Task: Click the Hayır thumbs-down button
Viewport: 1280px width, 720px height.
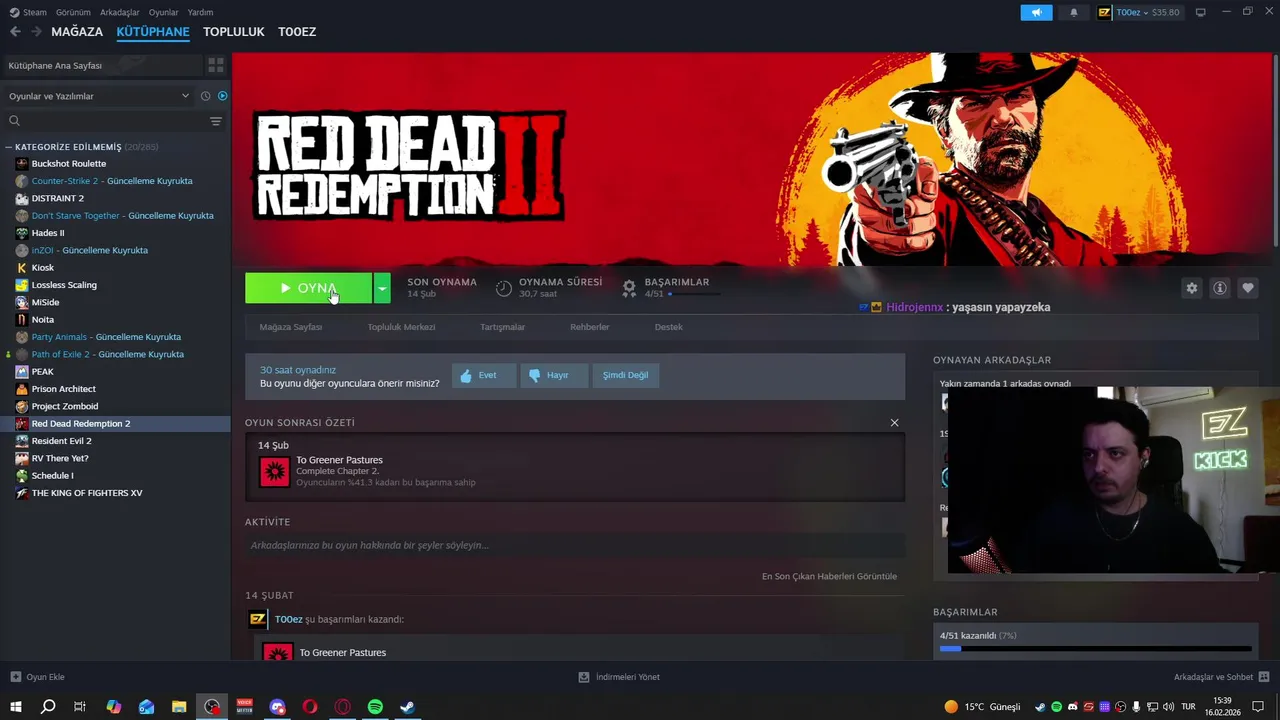Action: (x=554, y=376)
